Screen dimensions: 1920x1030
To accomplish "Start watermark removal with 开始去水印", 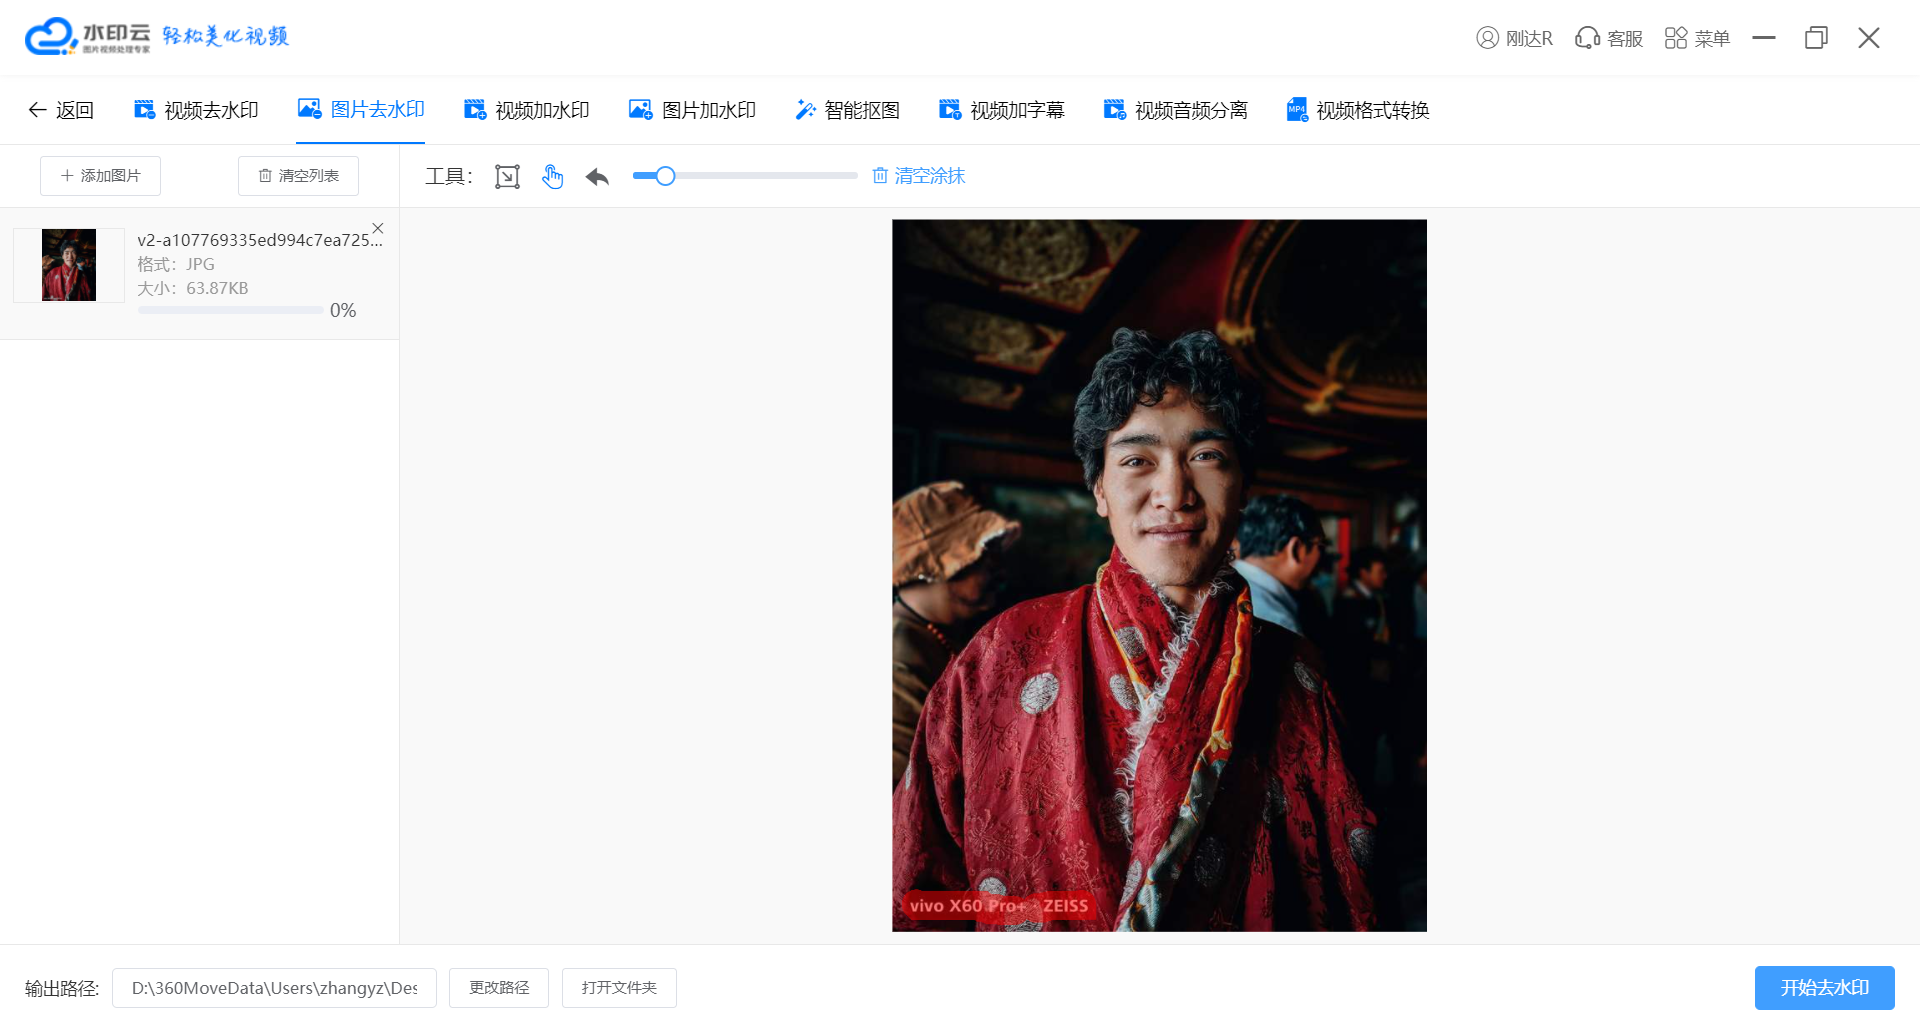I will point(1825,988).
